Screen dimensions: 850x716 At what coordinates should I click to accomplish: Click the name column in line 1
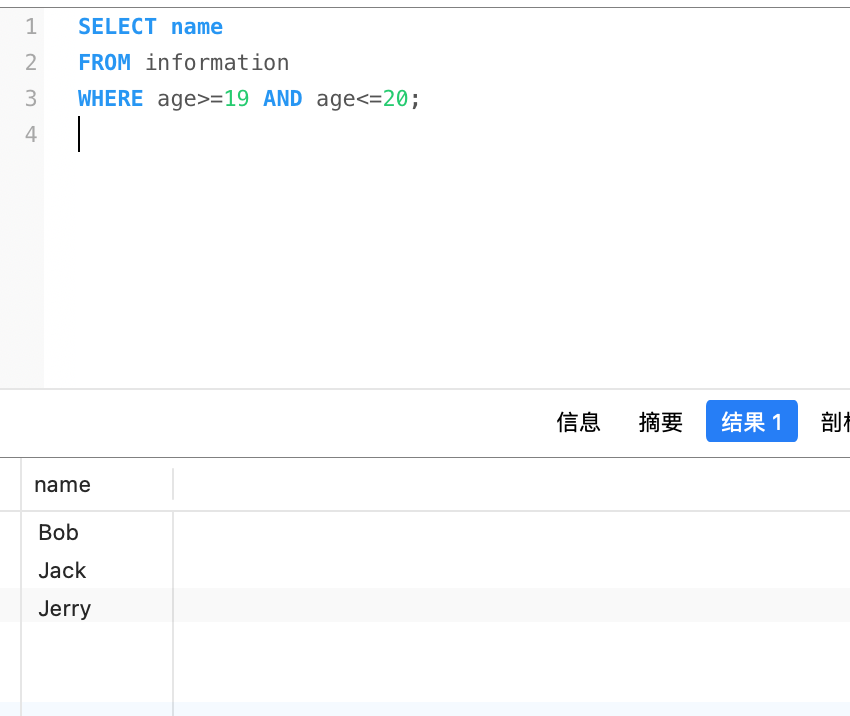tap(196, 26)
